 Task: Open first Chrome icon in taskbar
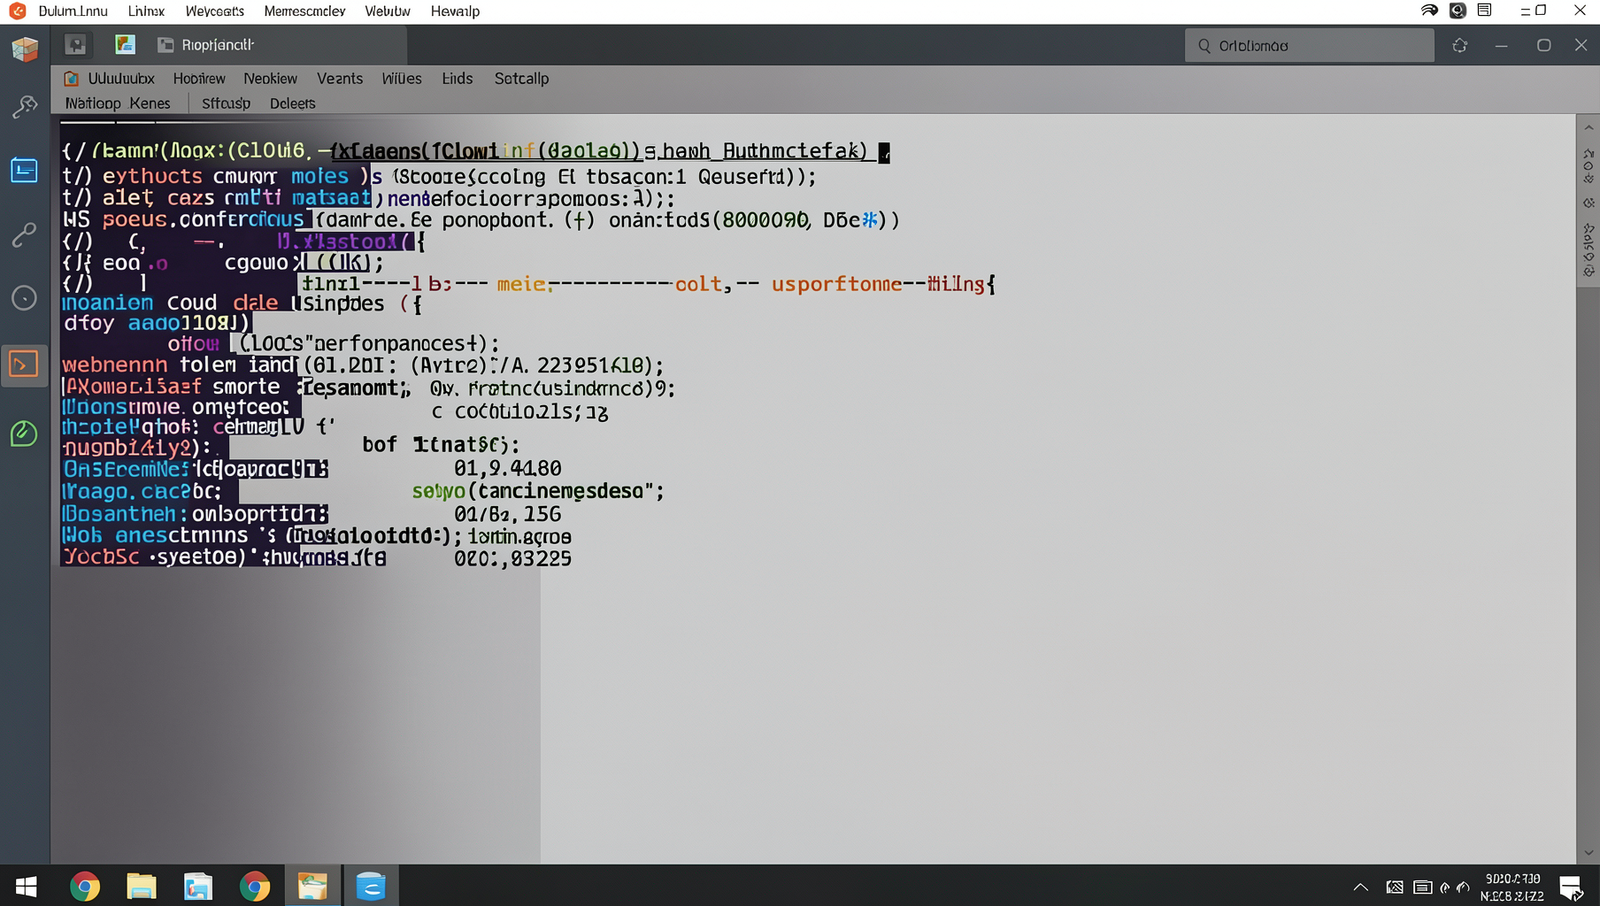(85, 886)
